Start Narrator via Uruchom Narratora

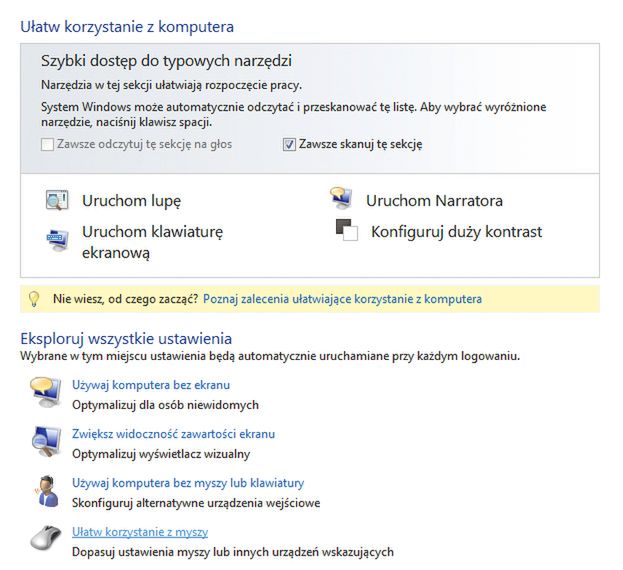click(434, 201)
